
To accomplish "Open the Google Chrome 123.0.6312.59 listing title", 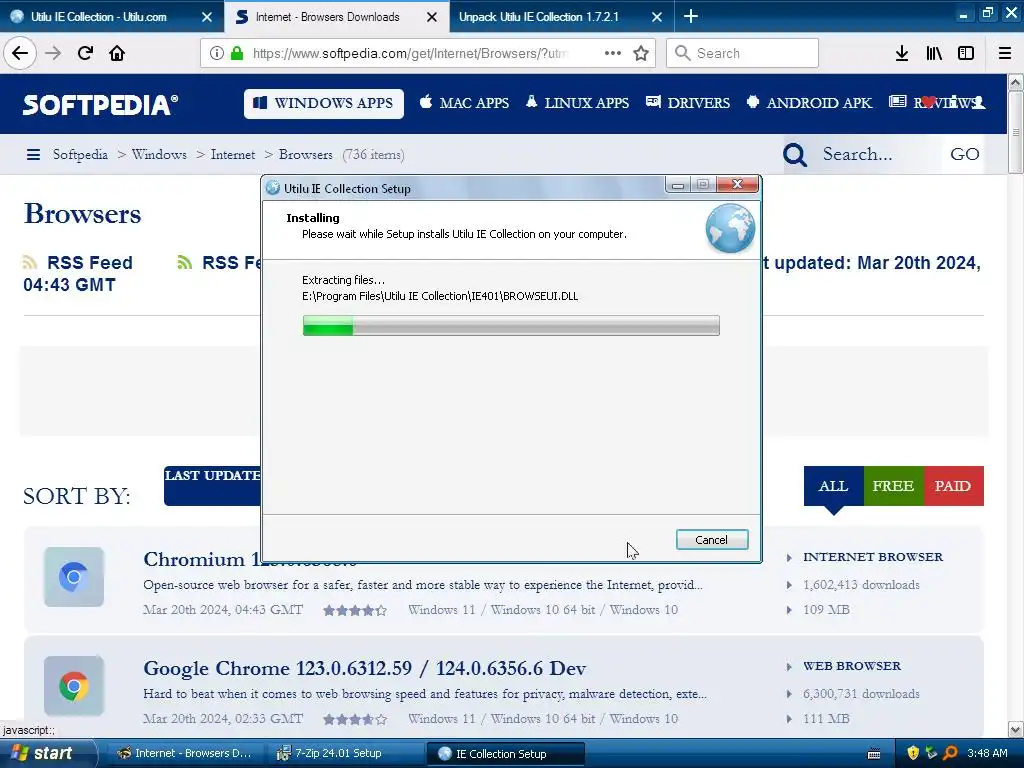I will point(364,669).
